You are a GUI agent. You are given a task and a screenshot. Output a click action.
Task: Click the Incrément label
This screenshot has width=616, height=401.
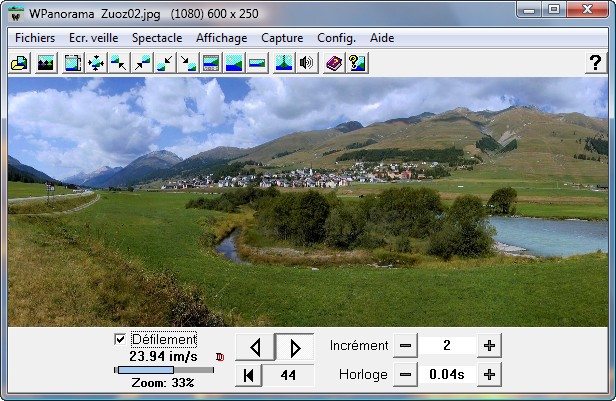(359, 346)
